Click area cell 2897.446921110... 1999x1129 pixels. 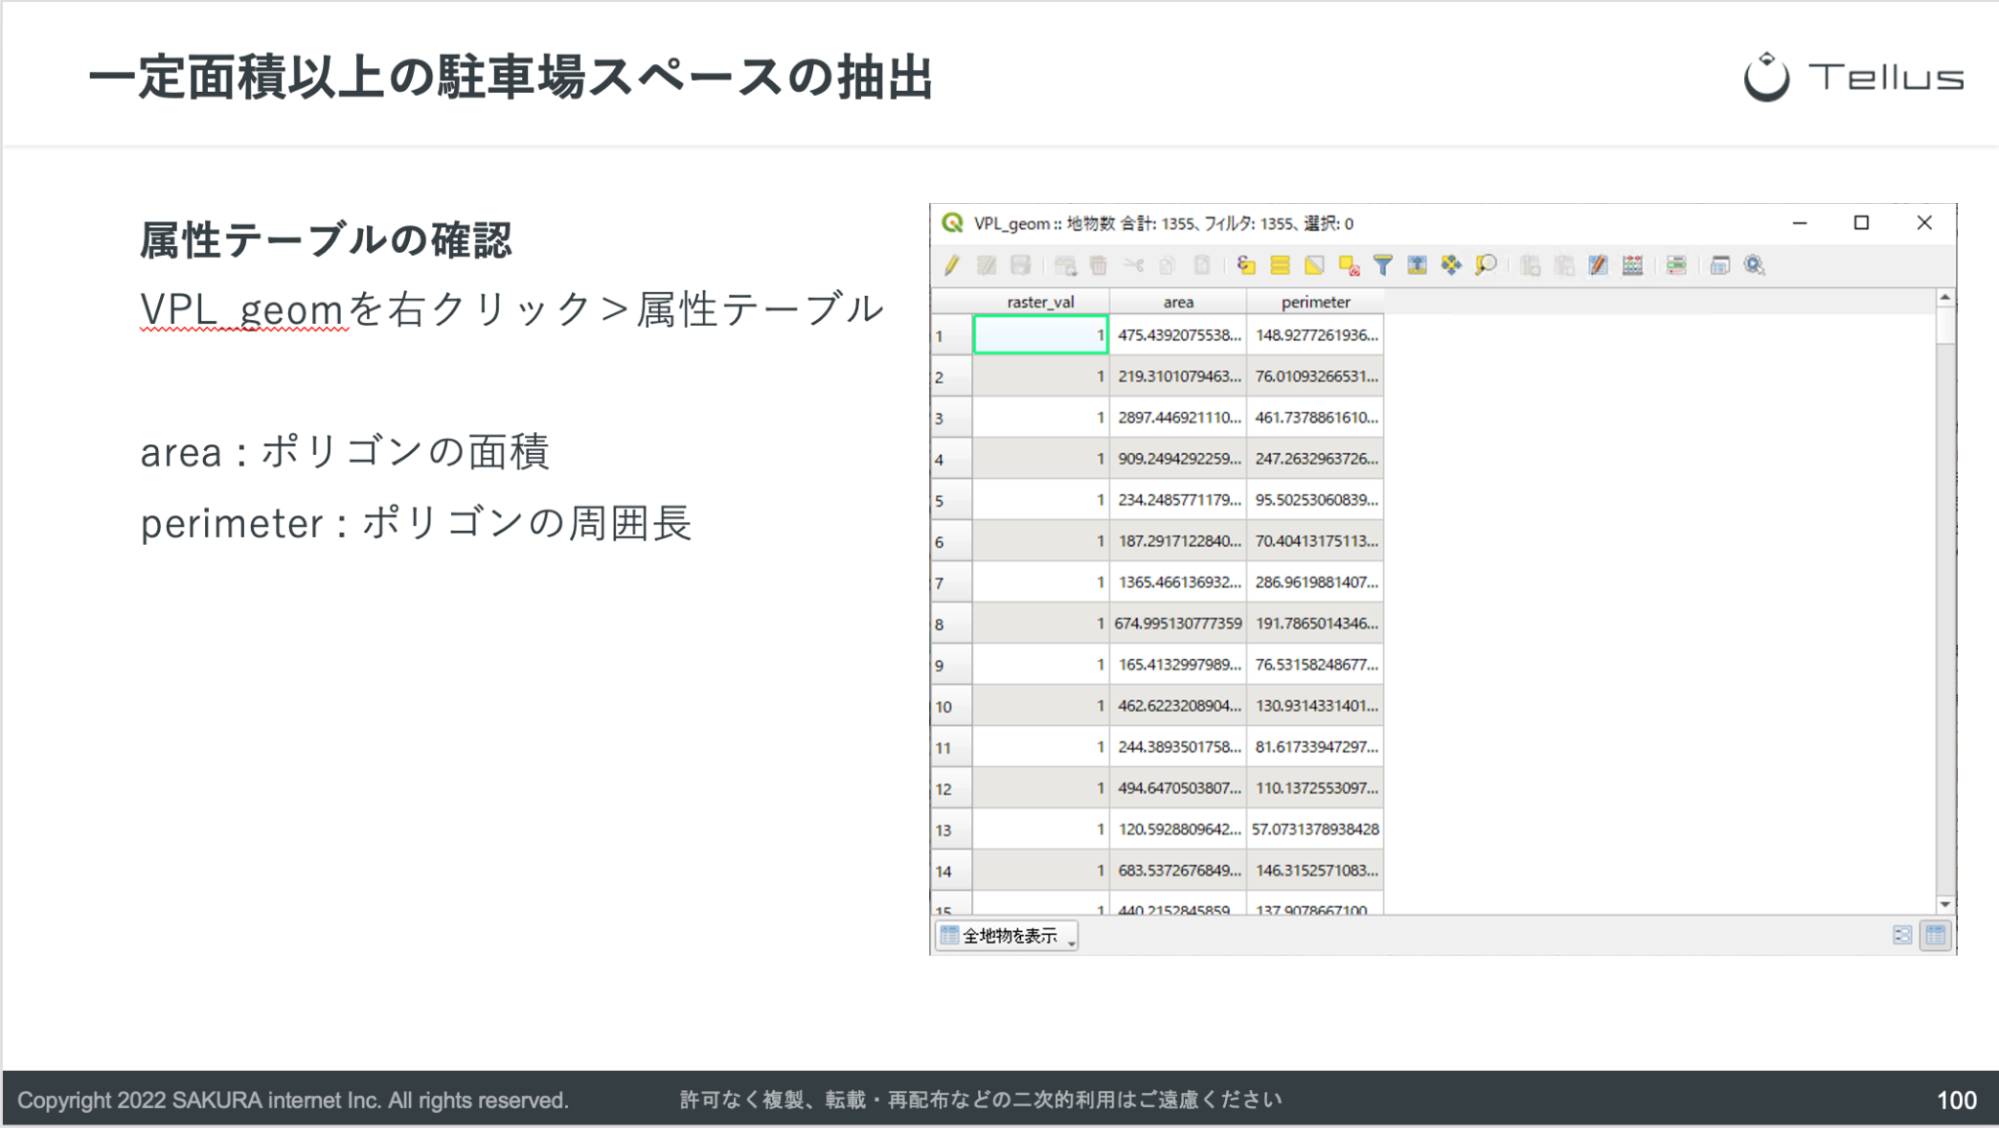coord(1178,418)
